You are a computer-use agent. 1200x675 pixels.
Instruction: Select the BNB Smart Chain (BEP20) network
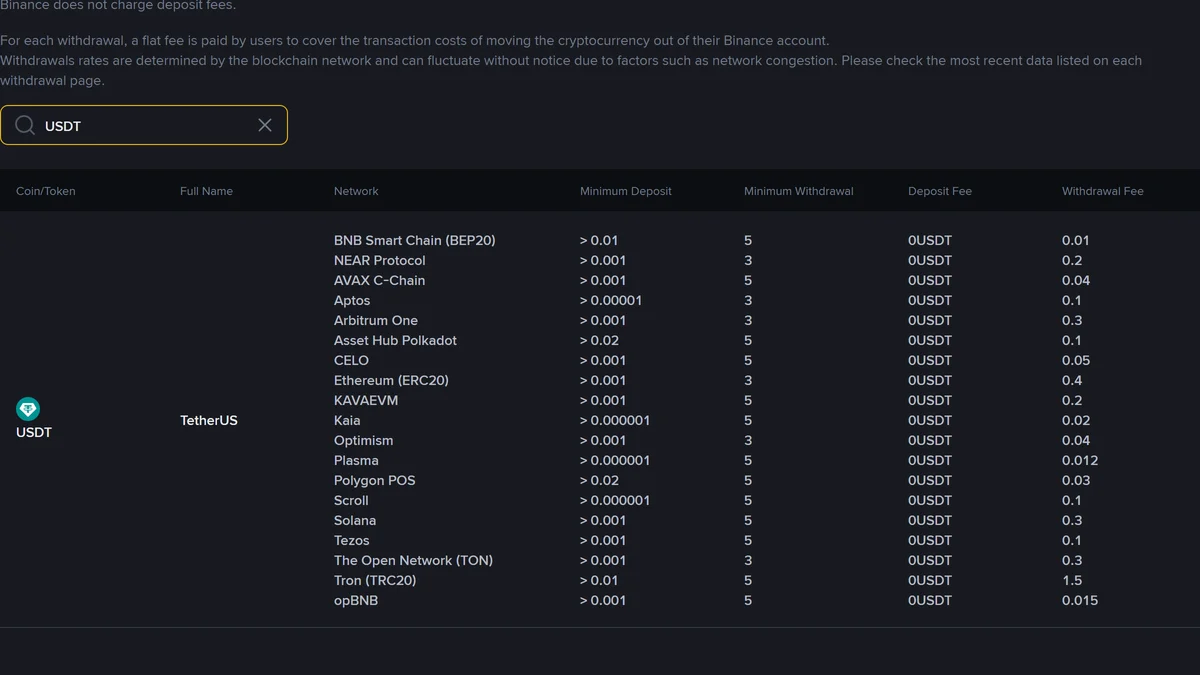click(x=415, y=240)
